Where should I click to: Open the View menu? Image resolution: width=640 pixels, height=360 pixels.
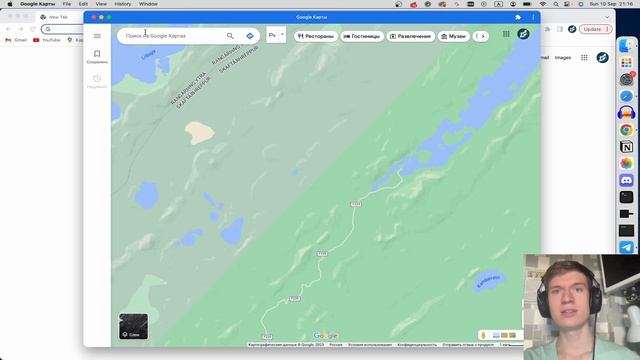101,4
